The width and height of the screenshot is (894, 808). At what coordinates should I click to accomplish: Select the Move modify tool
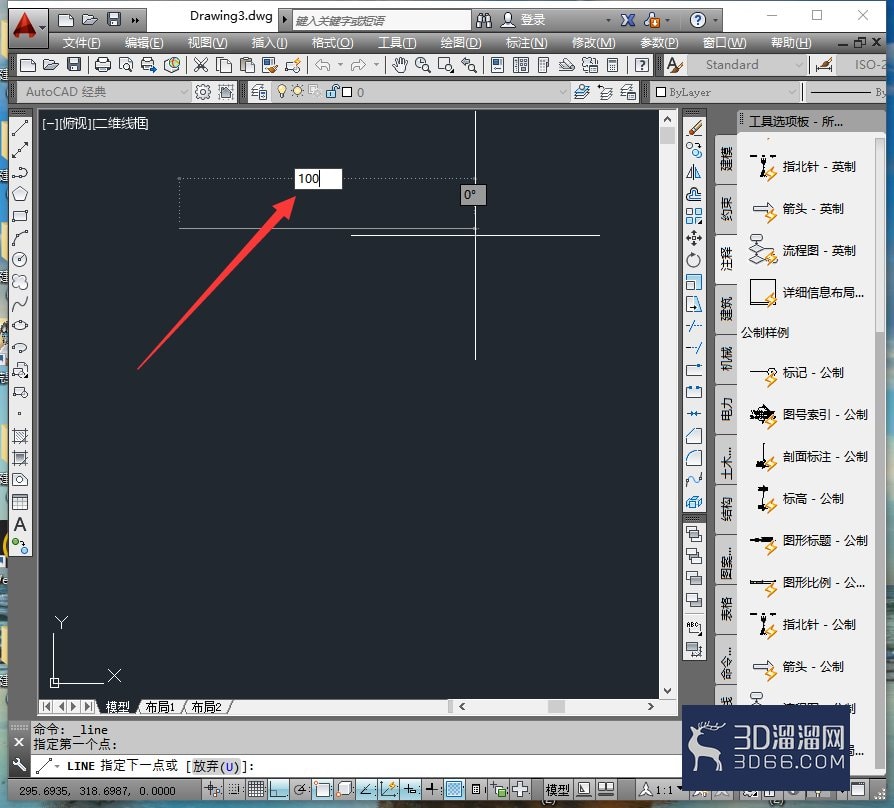694,238
